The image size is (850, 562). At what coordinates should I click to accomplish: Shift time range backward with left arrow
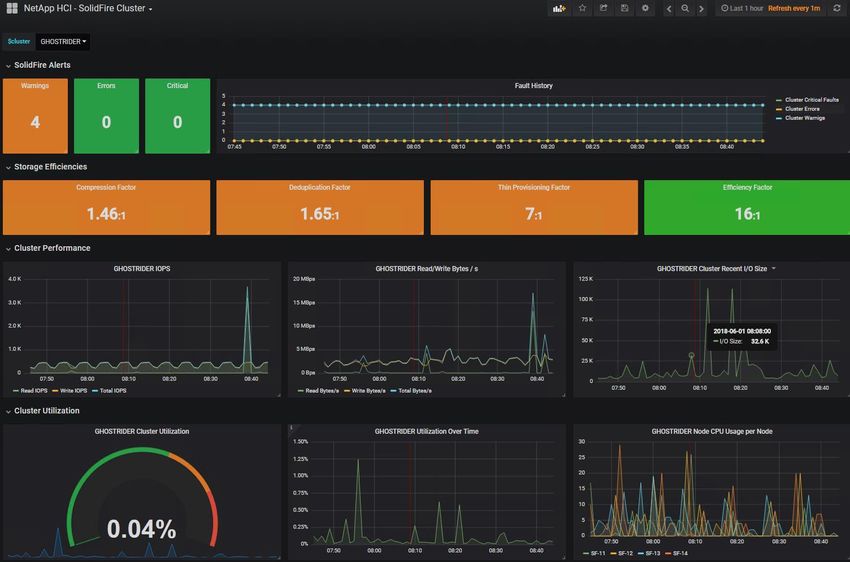point(669,8)
